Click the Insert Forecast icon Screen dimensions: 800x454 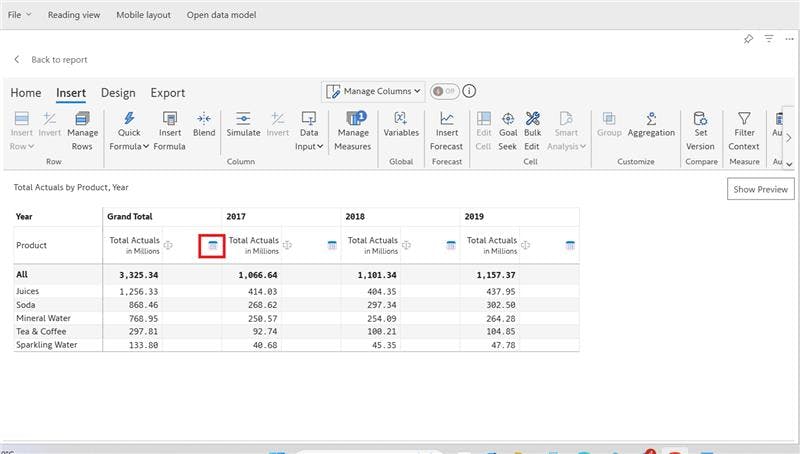(x=447, y=119)
